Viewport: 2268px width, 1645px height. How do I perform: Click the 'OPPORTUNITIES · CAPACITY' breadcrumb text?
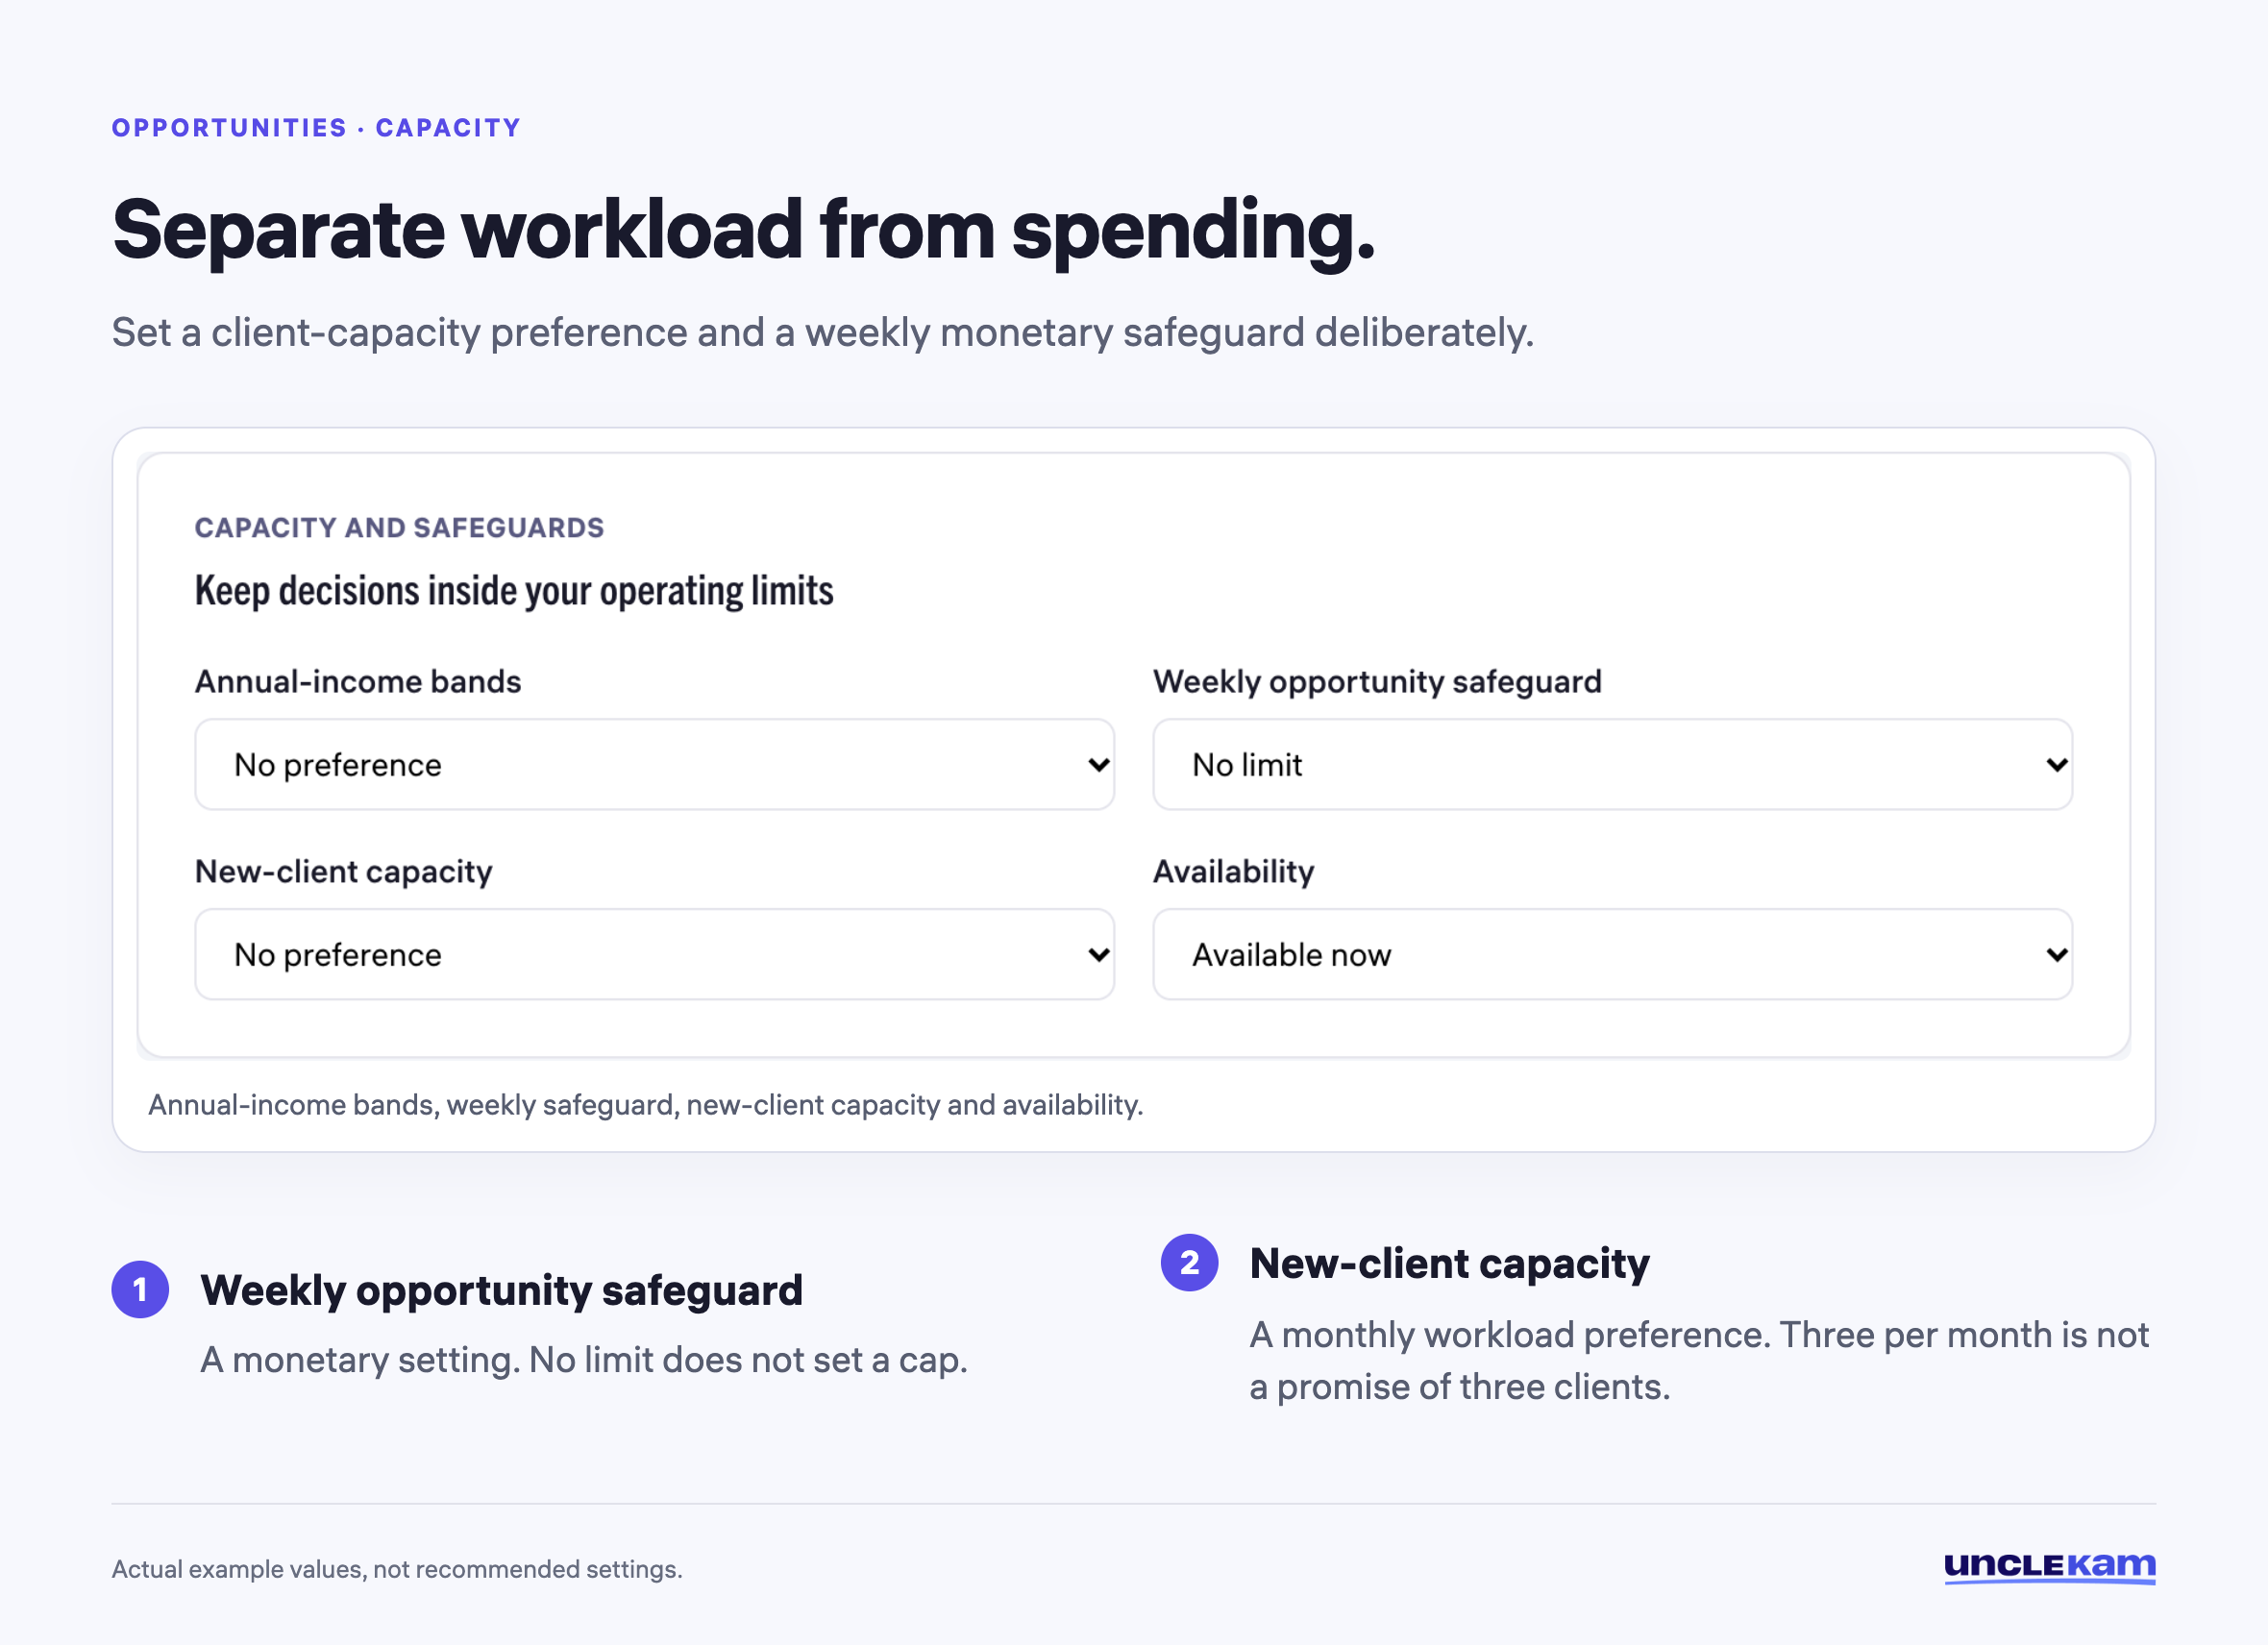click(x=316, y=128)
